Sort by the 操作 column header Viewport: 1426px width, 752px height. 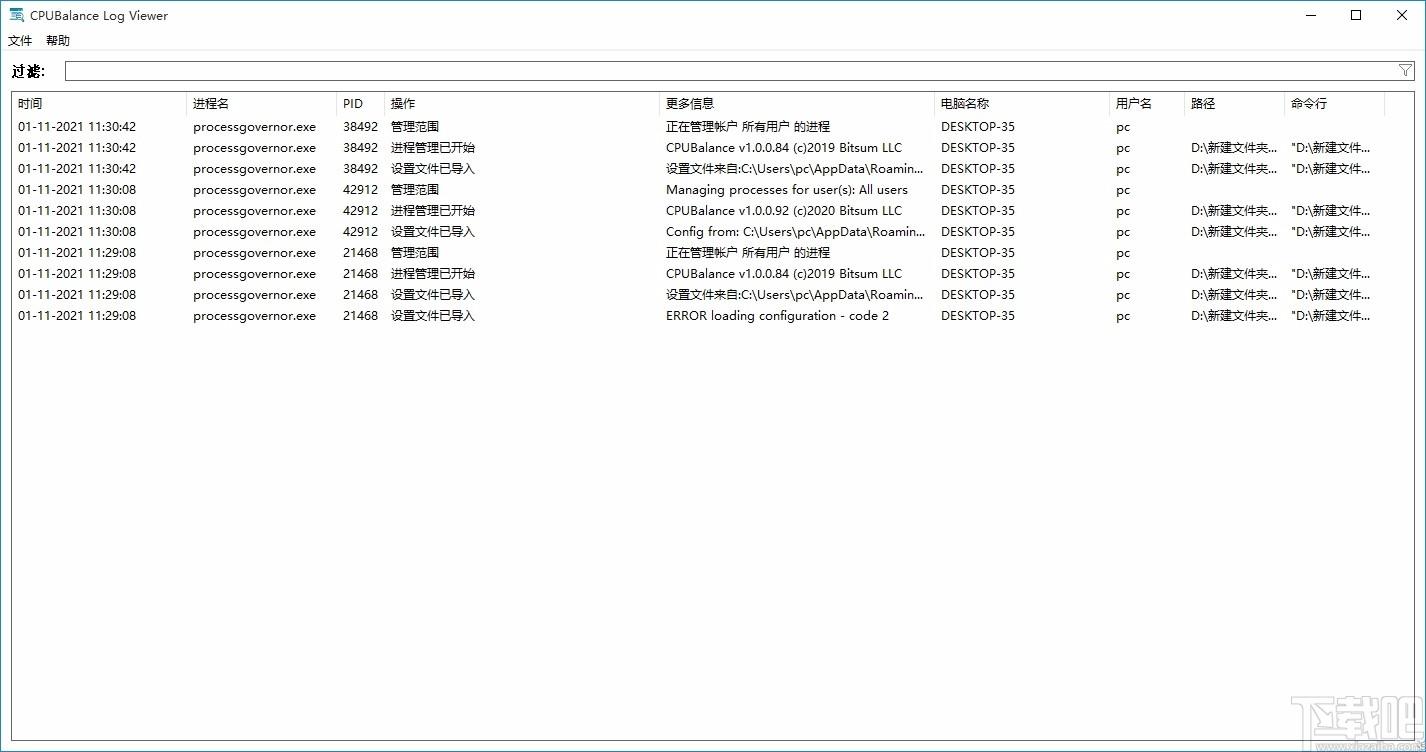pos(522,104)
